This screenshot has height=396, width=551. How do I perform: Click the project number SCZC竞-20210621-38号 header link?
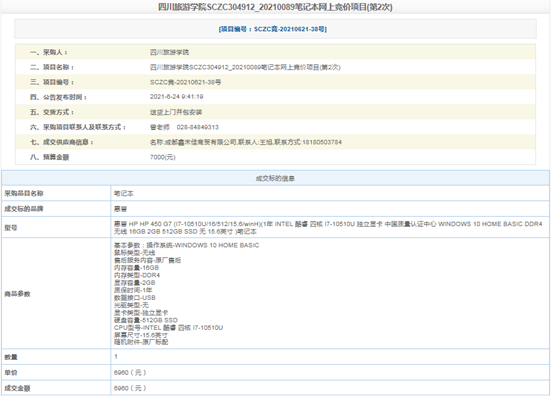coord(273,29)
